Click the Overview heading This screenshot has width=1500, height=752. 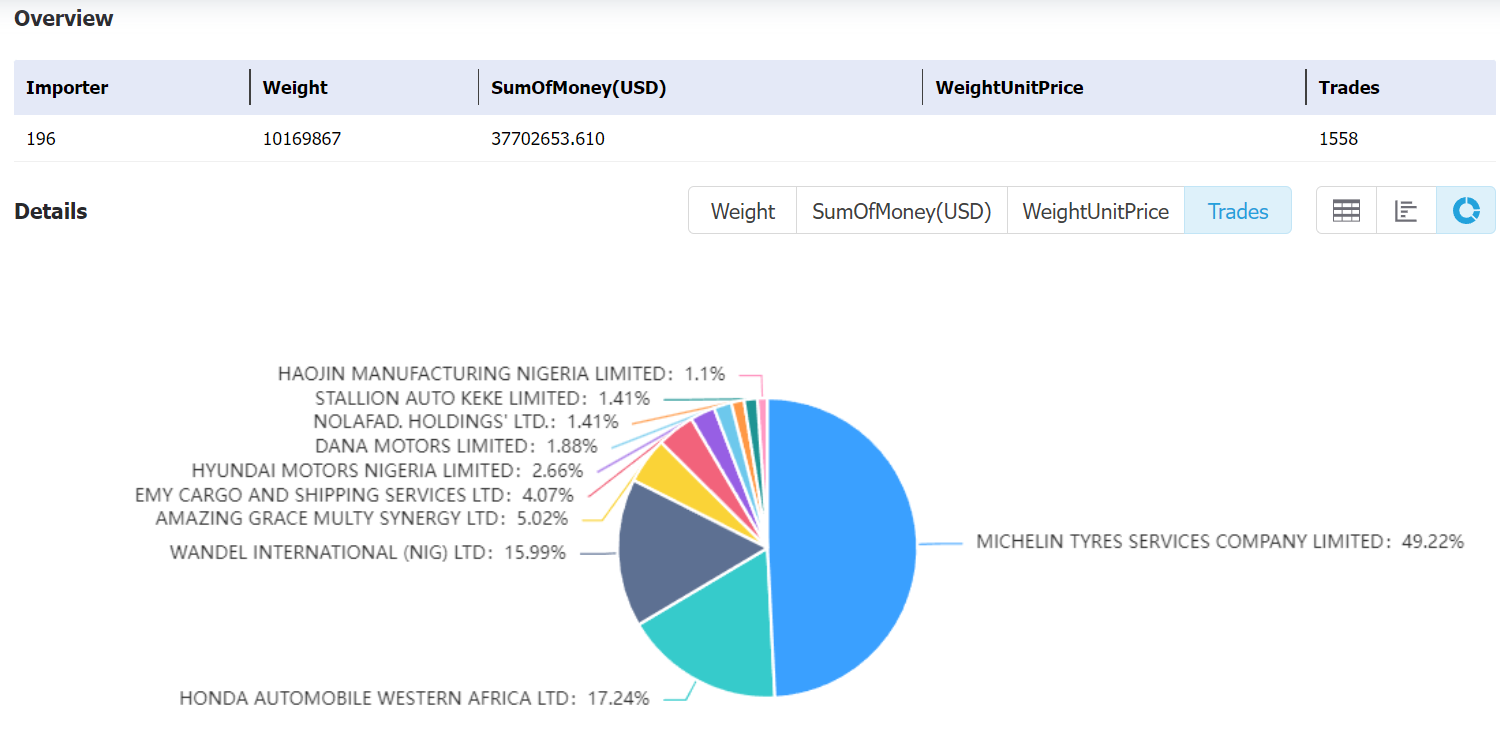pyautogui.click(x=64, y=18)
